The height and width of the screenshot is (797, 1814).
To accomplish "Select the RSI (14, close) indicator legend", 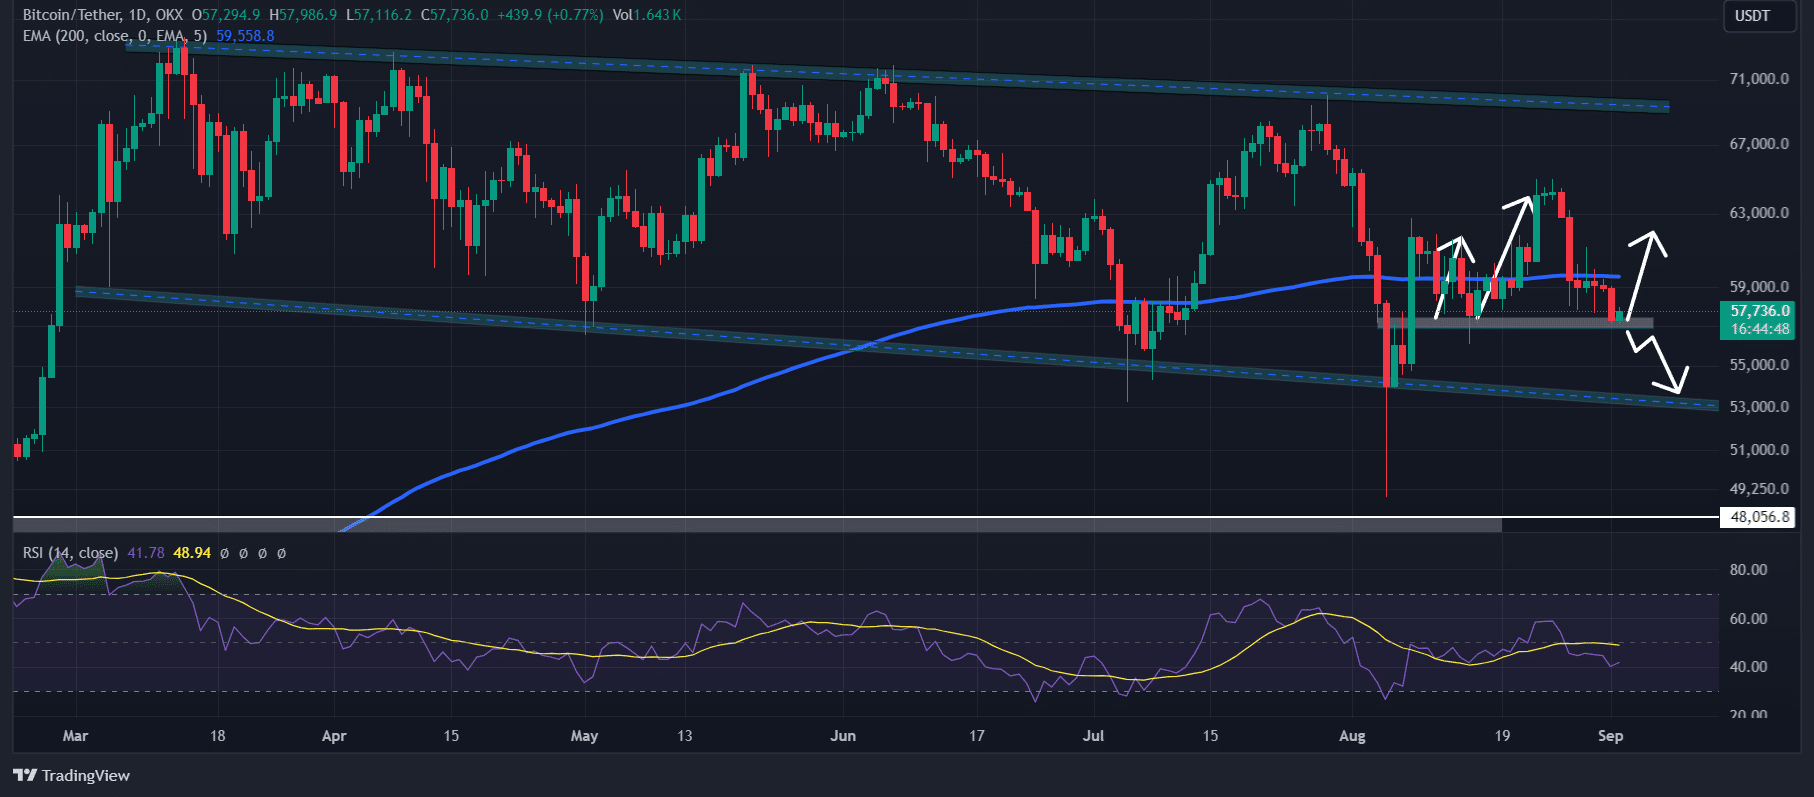I will (70, 553).
